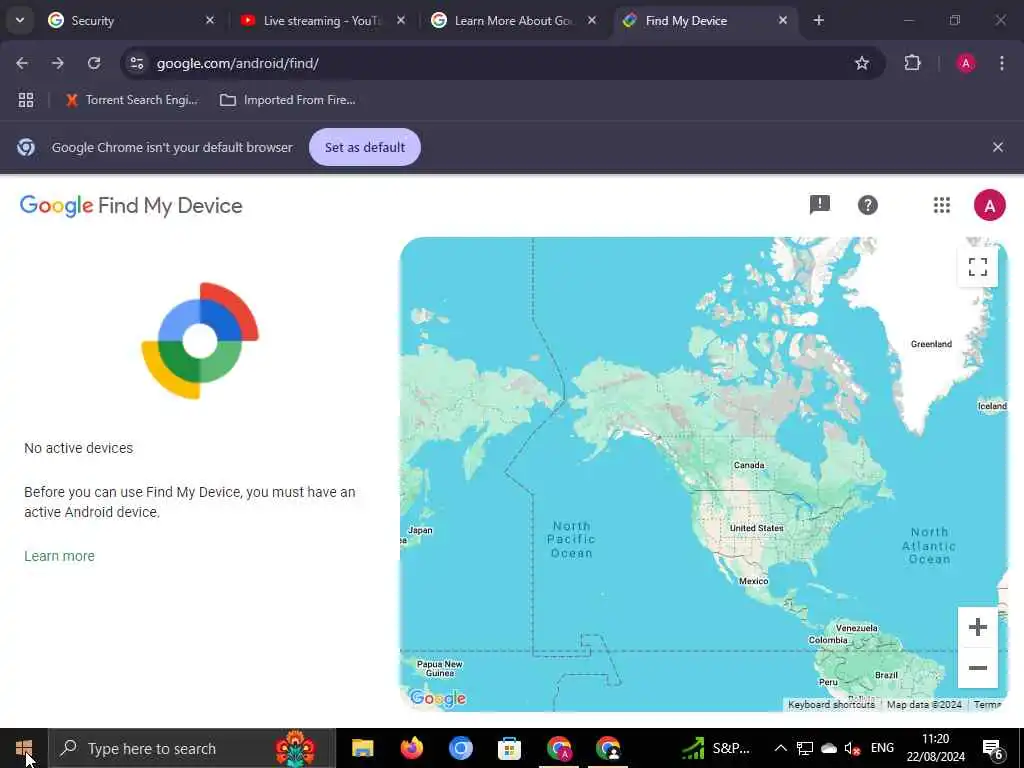The width and height of the screenshot is (1024, 768).
Task: Click Google logo on the map
Action: click(438, 698)
